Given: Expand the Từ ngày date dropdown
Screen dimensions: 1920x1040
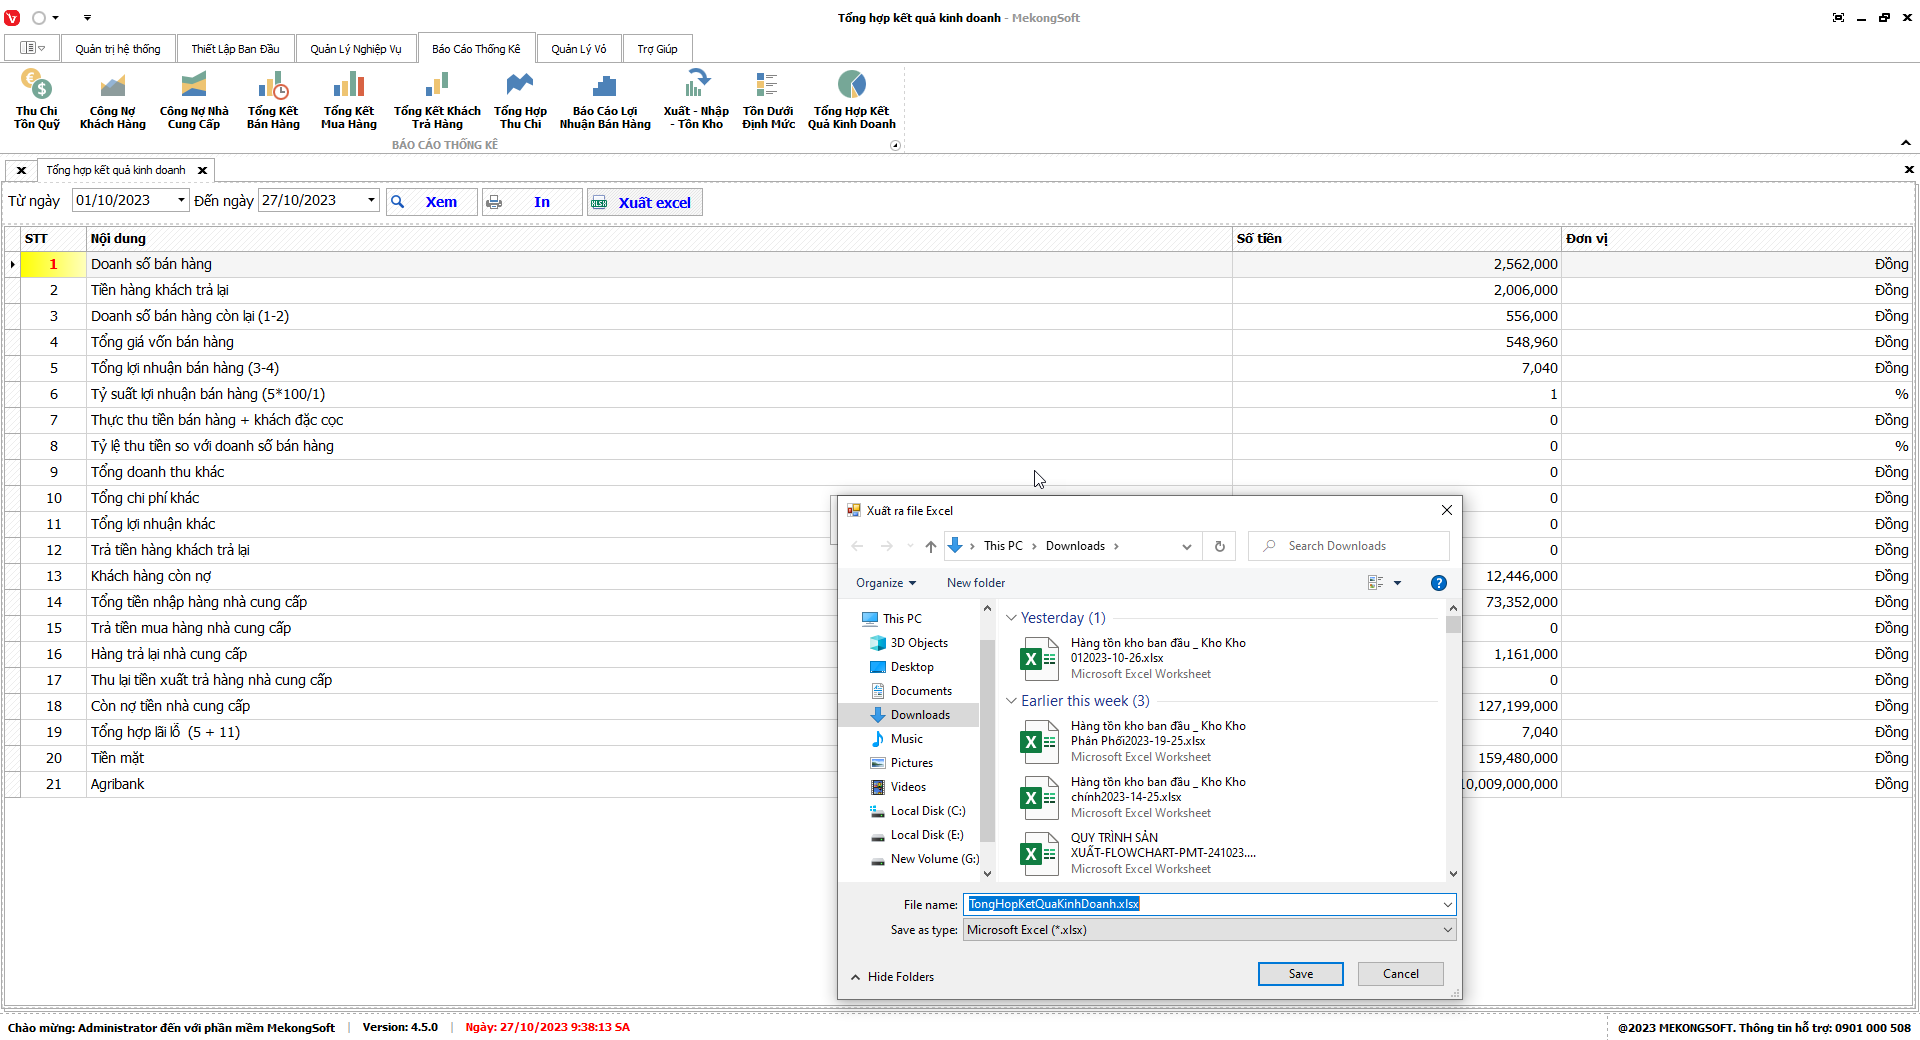Looking at the screenshot, I should coord(181,200).
